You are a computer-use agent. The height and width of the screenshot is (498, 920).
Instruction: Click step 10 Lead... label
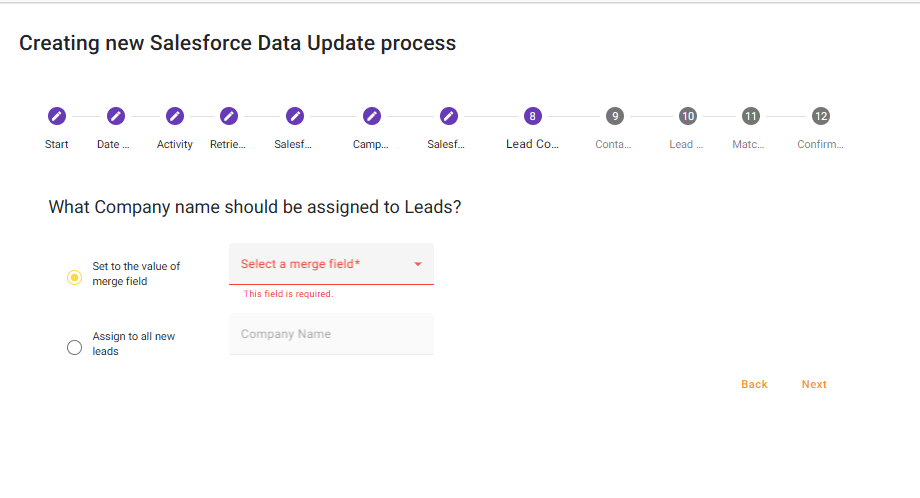687,144
